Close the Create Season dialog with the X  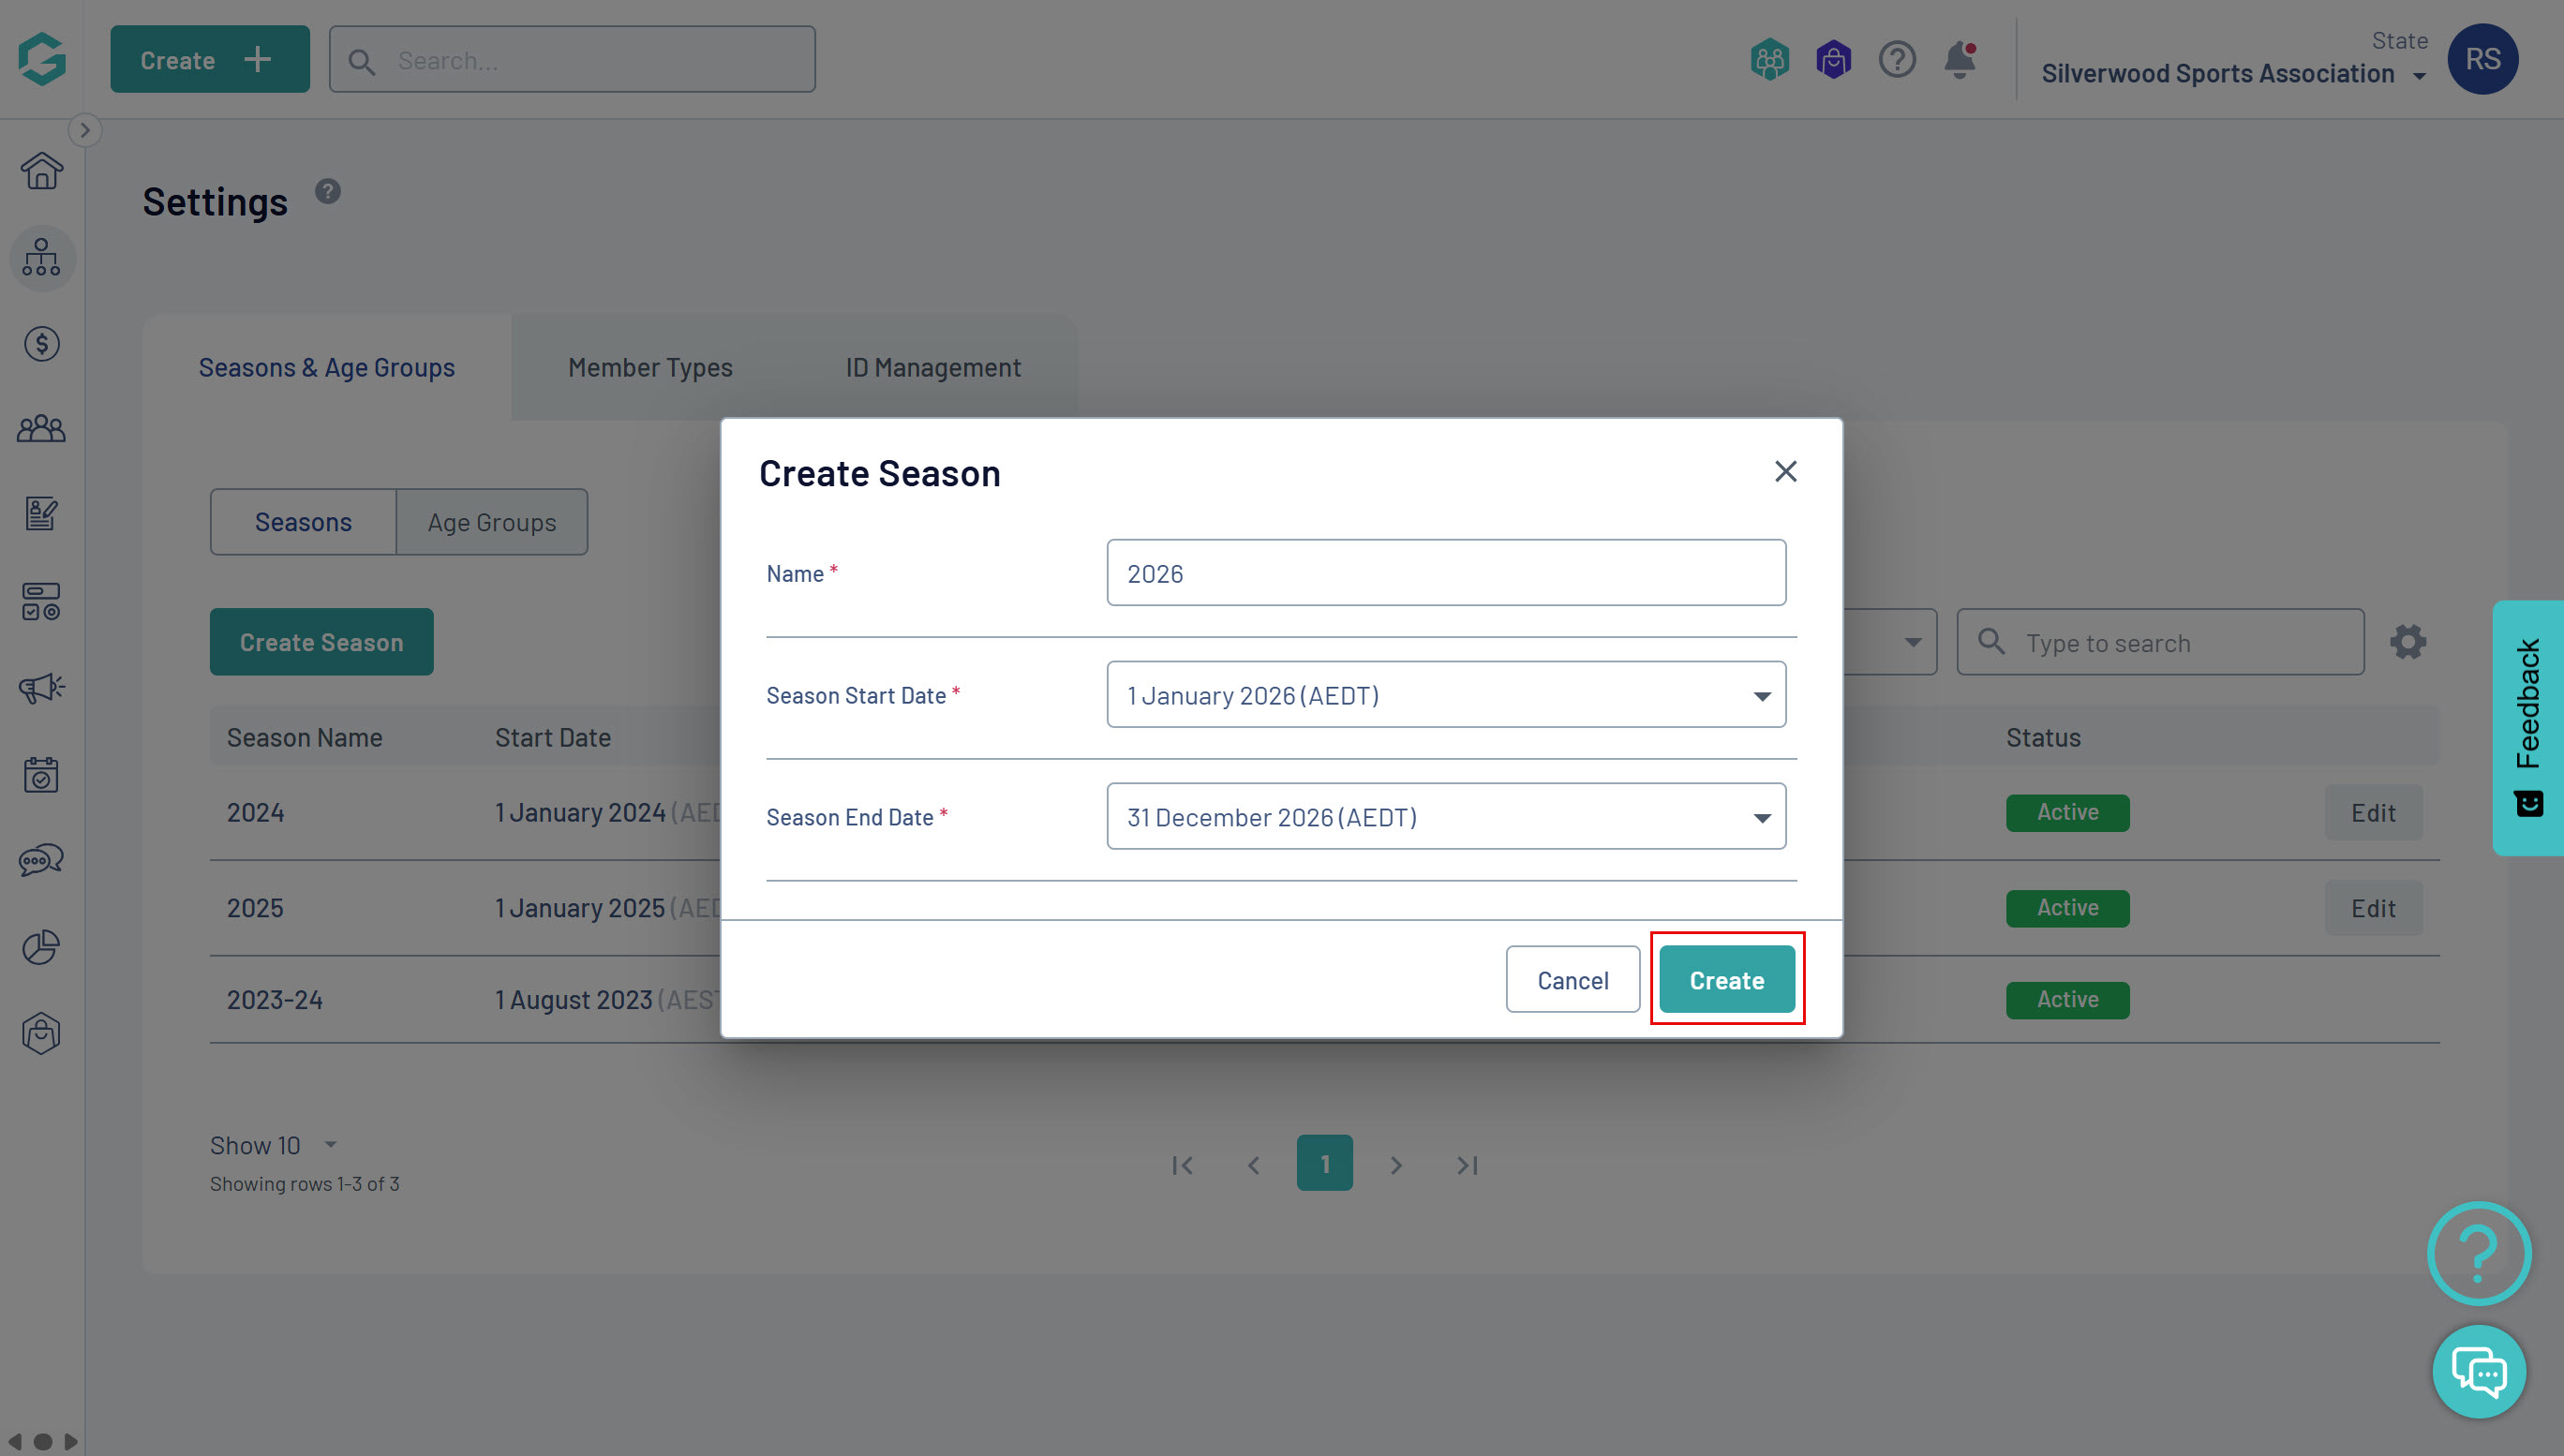click(1785, 471)
